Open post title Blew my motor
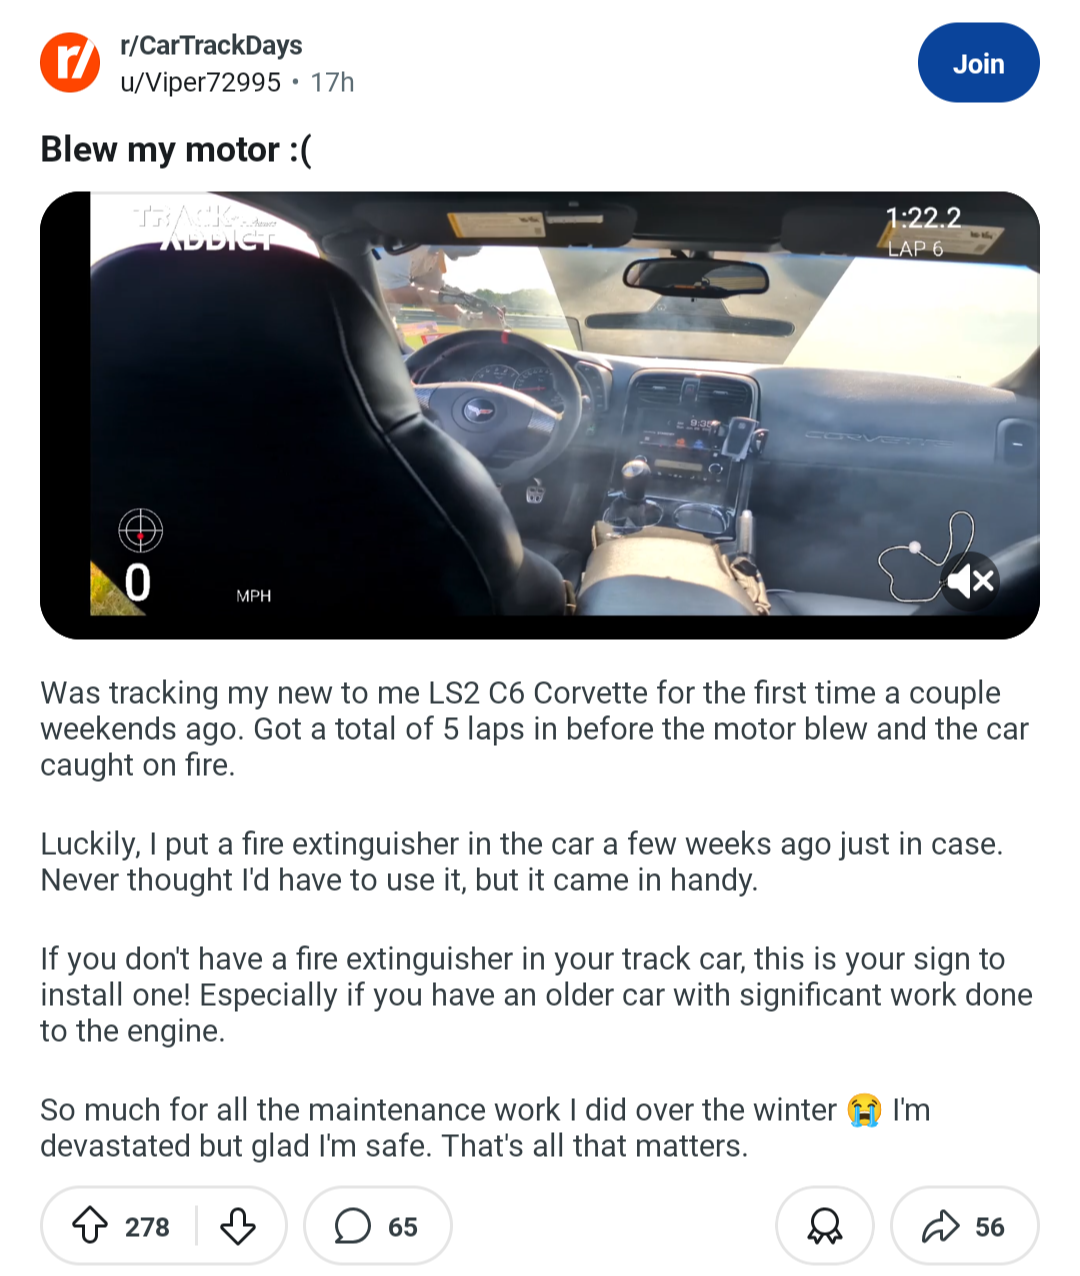The width and height of the screenshot is (1080, 1276). point(176,150)
